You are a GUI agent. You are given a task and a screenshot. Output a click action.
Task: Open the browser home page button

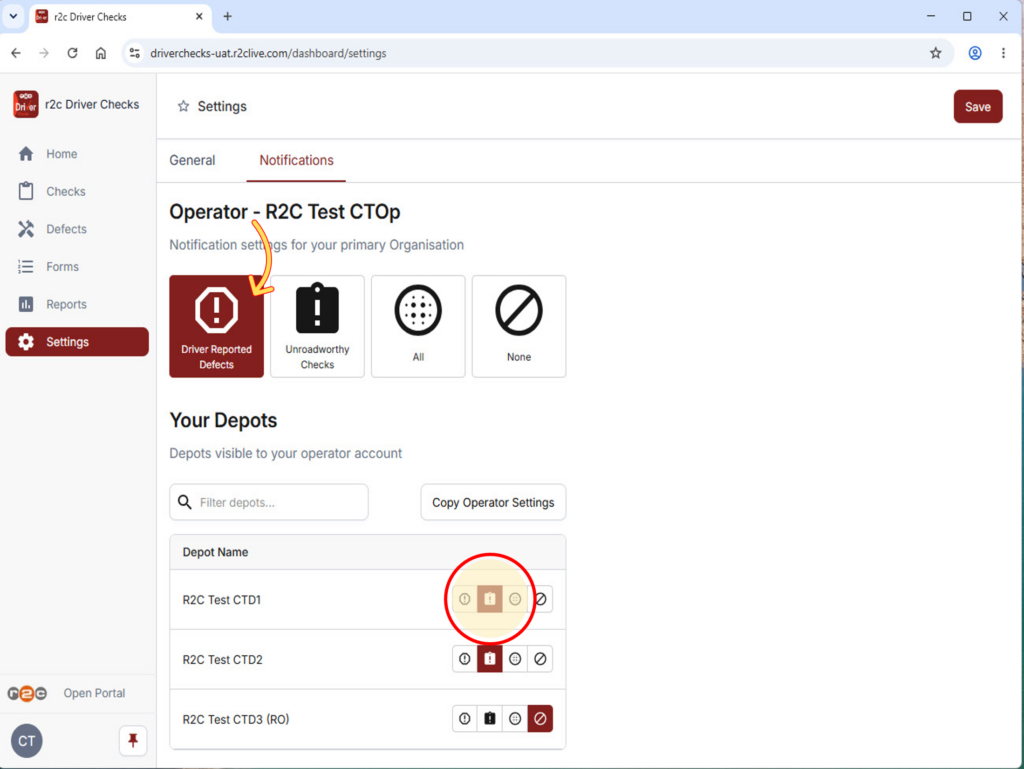pos(101,53)
